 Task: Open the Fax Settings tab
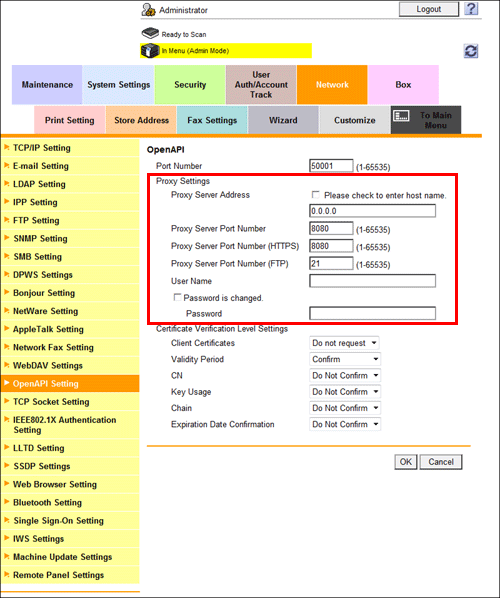212,120
